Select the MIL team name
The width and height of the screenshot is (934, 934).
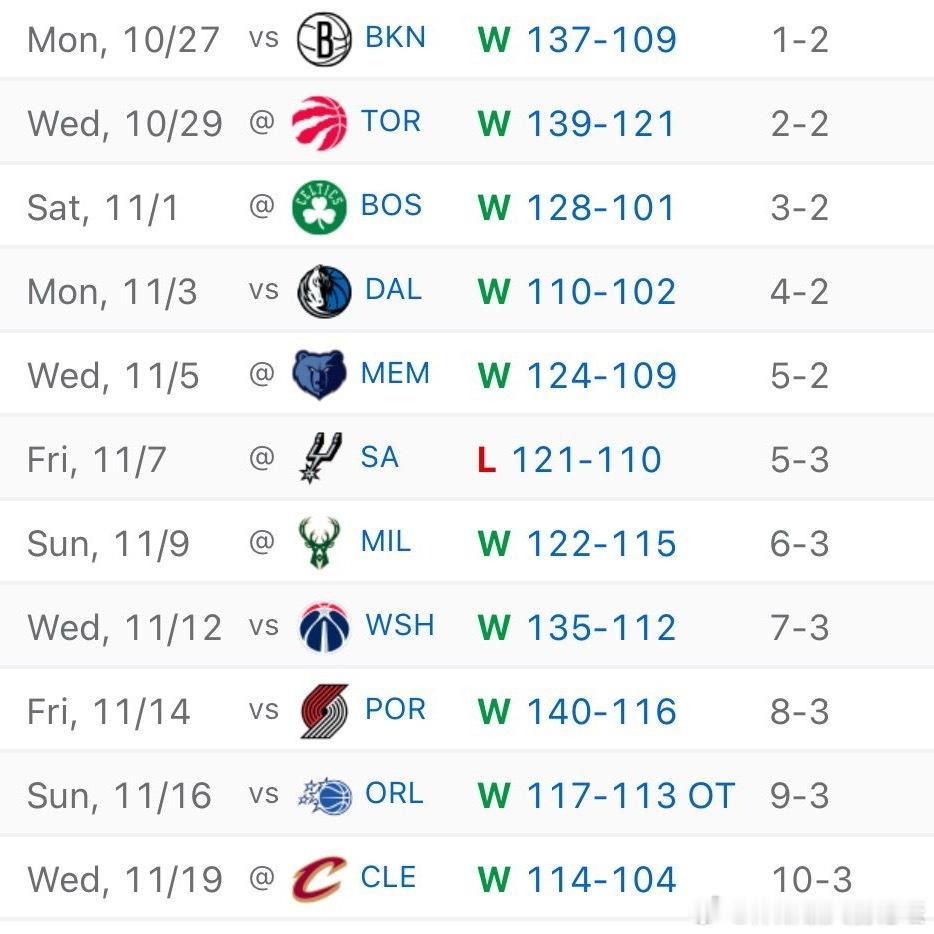click(386, 541)
